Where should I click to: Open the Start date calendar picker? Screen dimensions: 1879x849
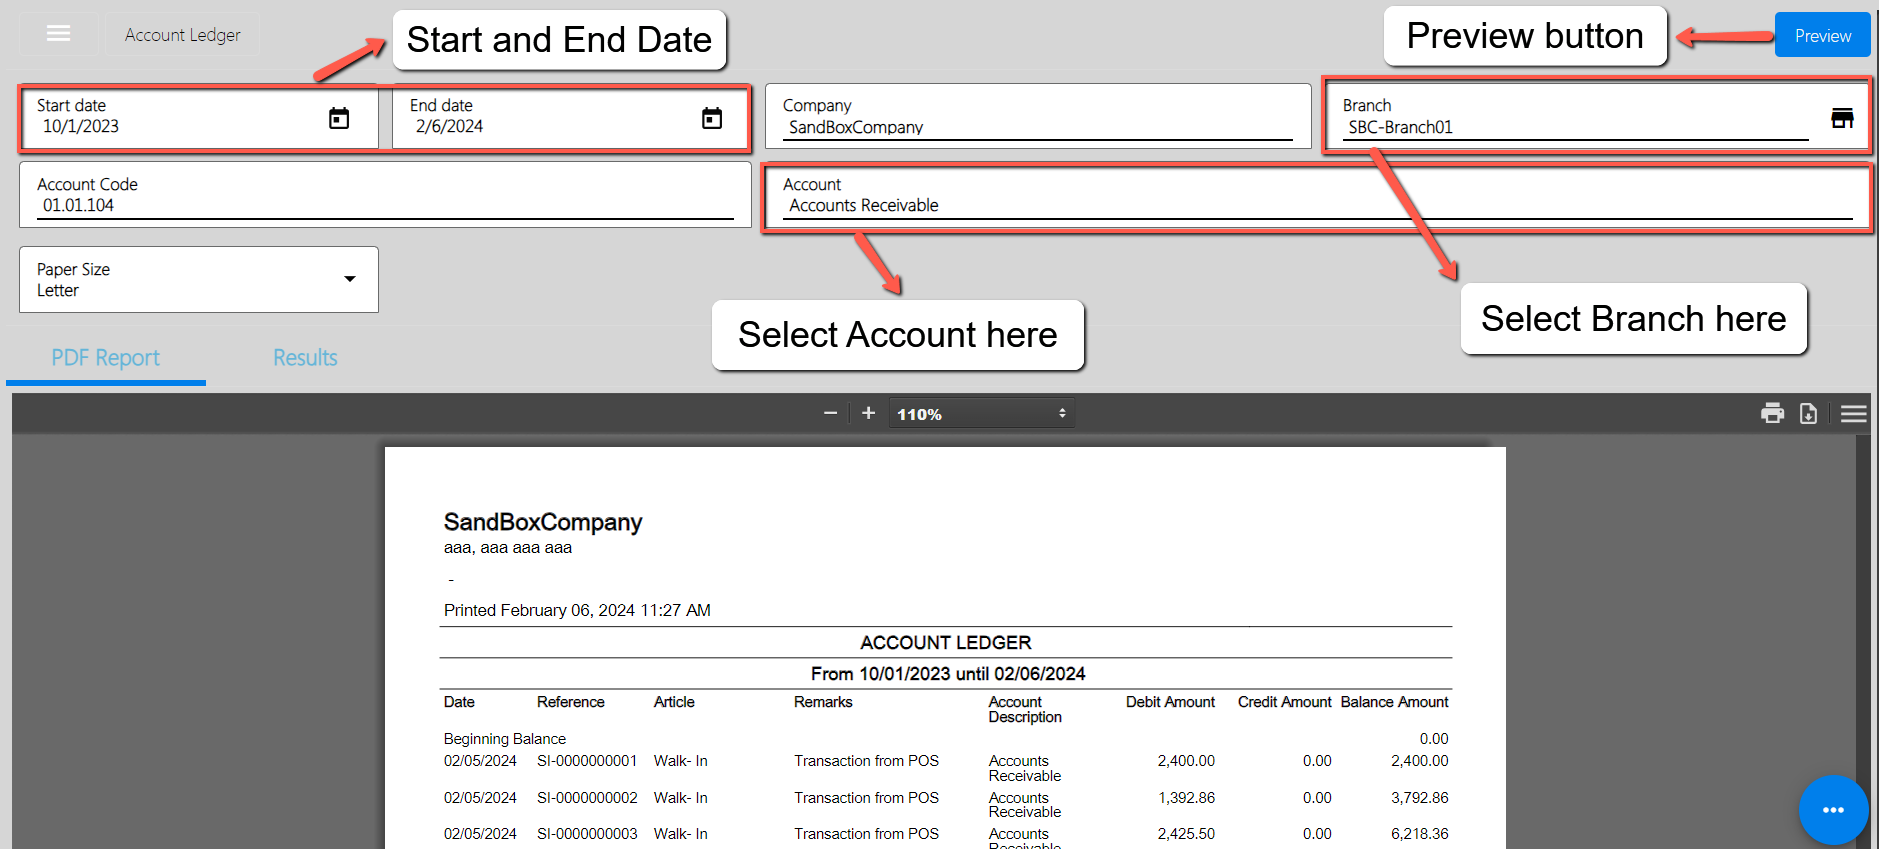339,118
